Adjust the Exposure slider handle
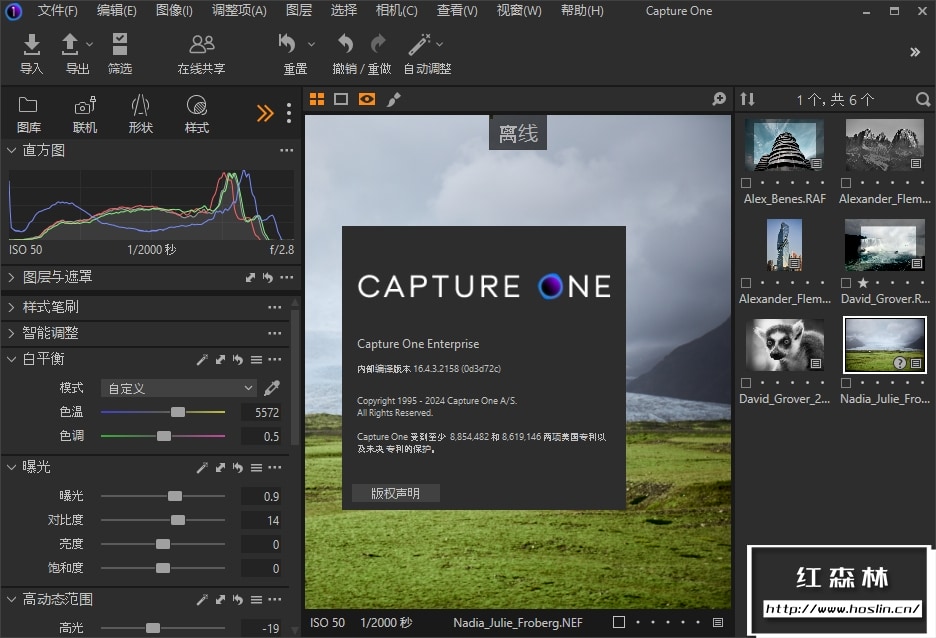 [x=175, y=496]
